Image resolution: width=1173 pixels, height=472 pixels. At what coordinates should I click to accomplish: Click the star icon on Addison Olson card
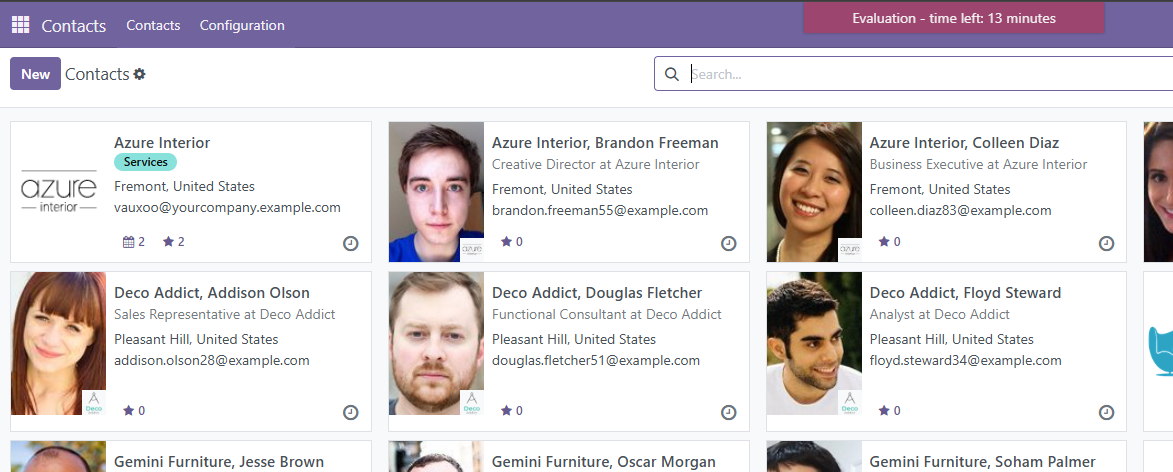(129, 411)
